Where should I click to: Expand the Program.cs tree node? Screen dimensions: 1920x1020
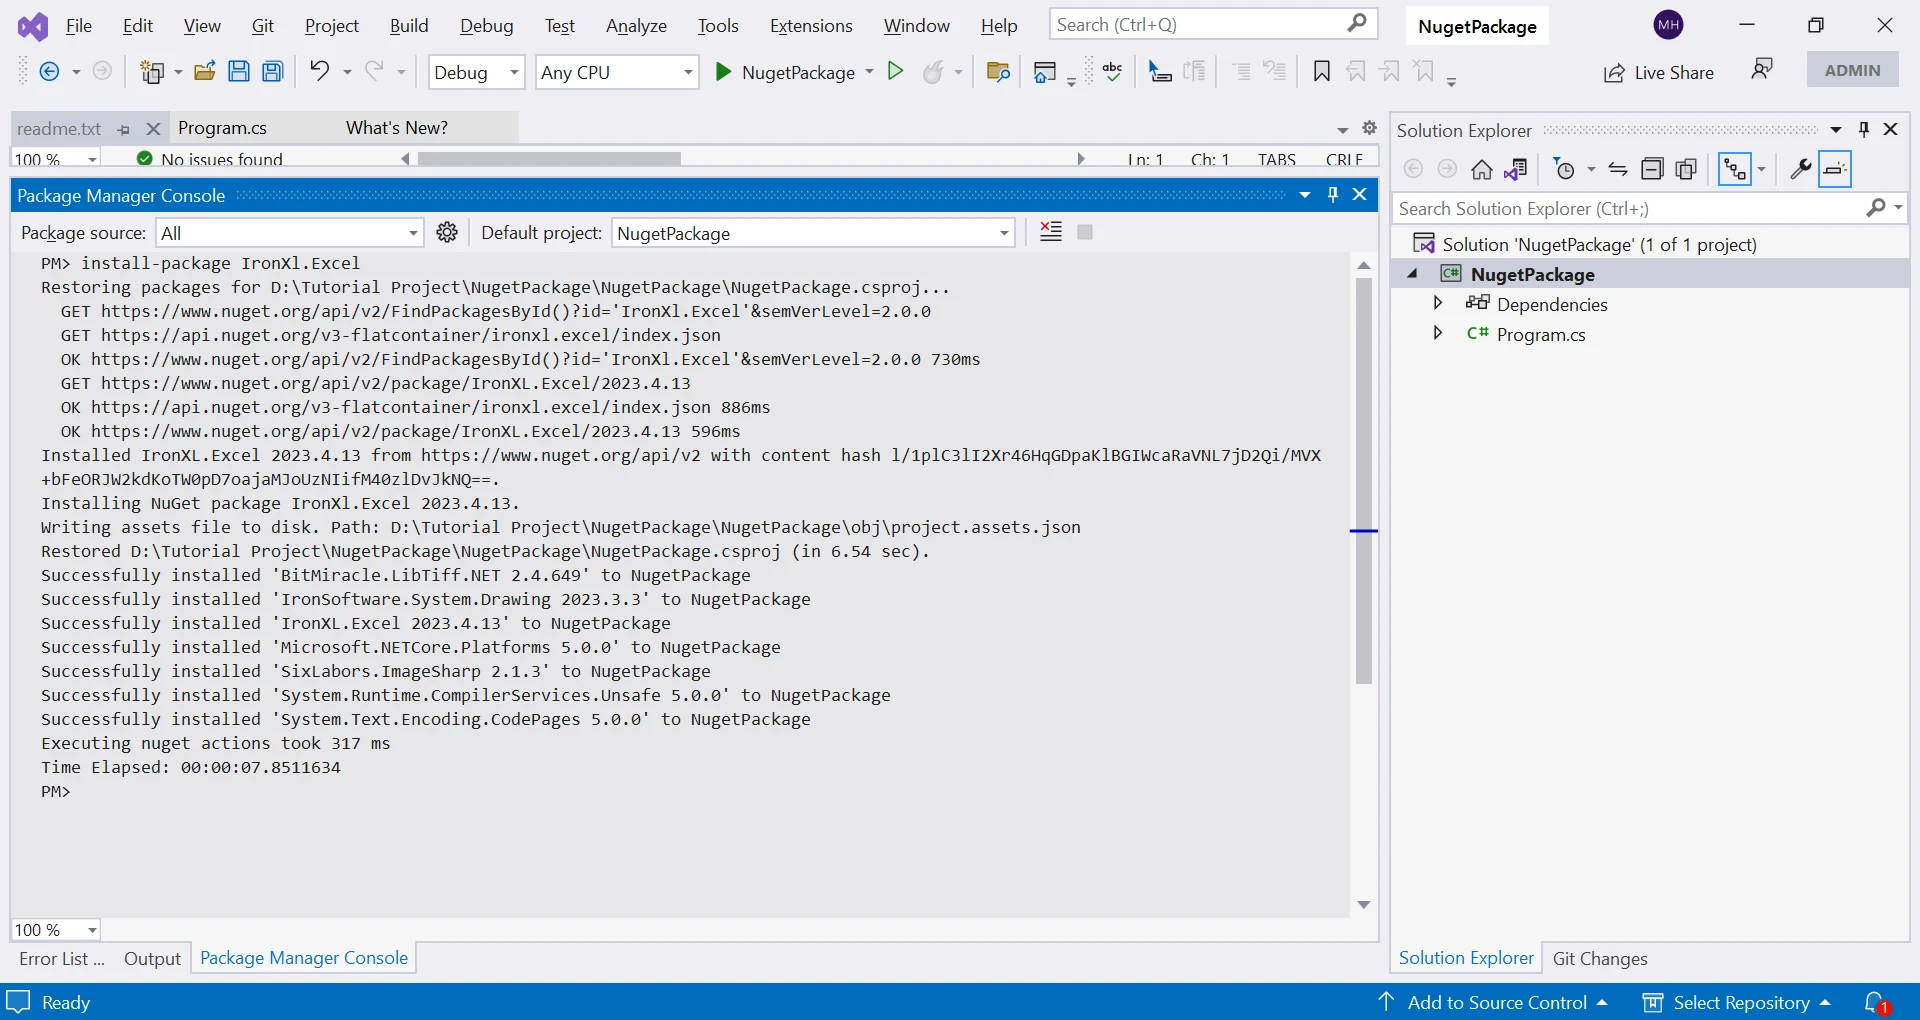(1438, 333)
